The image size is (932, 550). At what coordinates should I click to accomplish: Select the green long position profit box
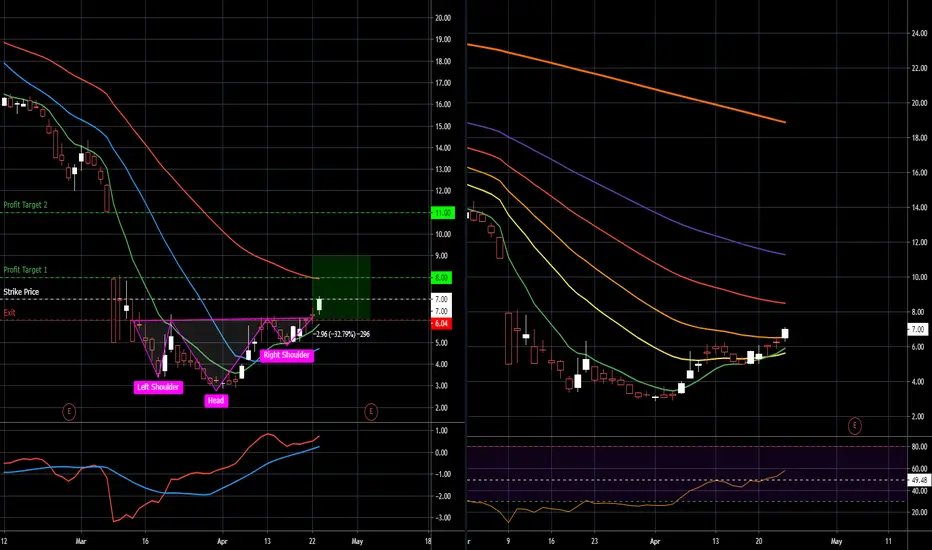point(341,288)
